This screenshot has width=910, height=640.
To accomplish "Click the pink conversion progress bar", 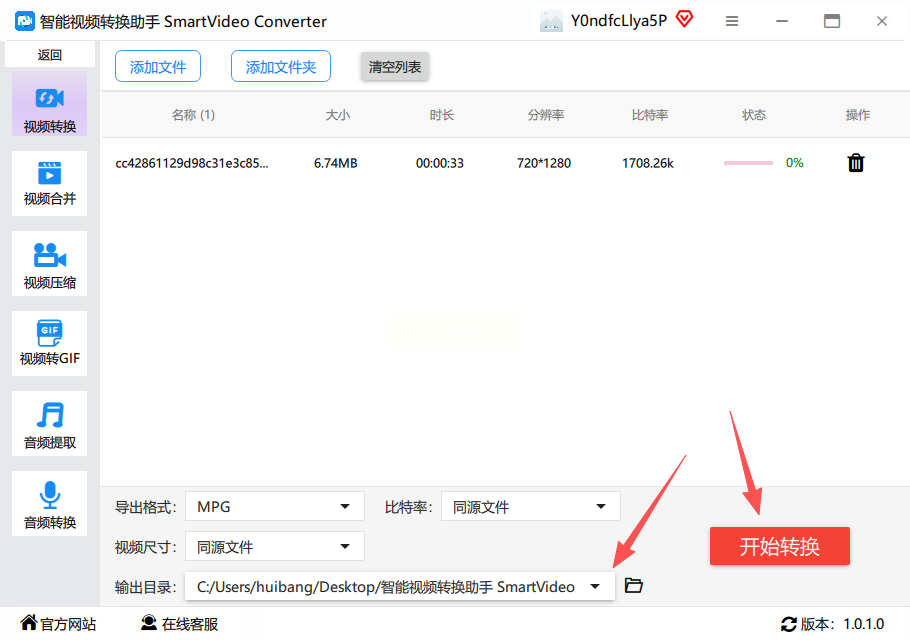I will 748,163.
